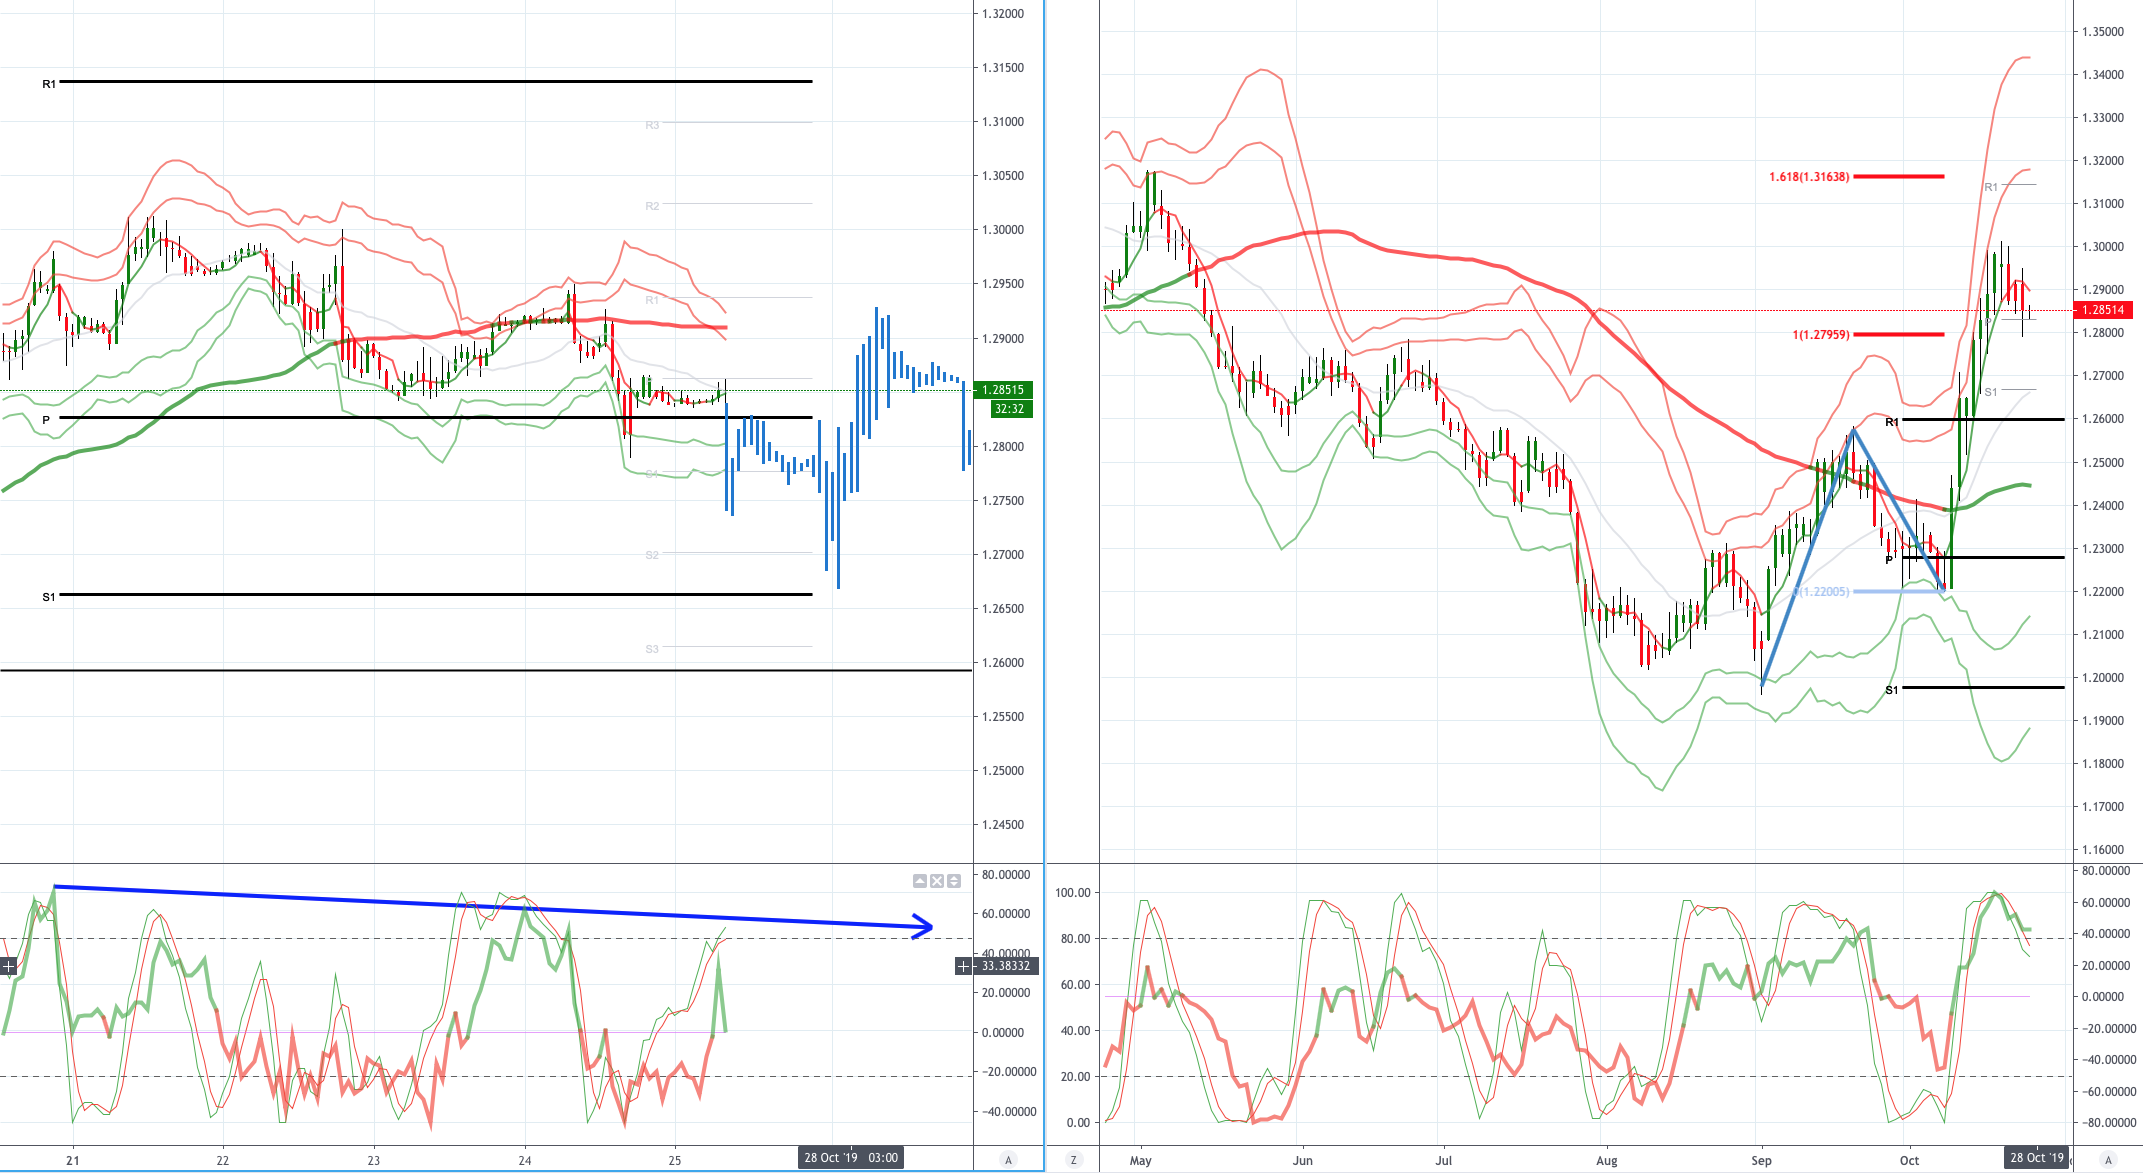Click the S1 pivot label on left chart

(x=49, y=597)
